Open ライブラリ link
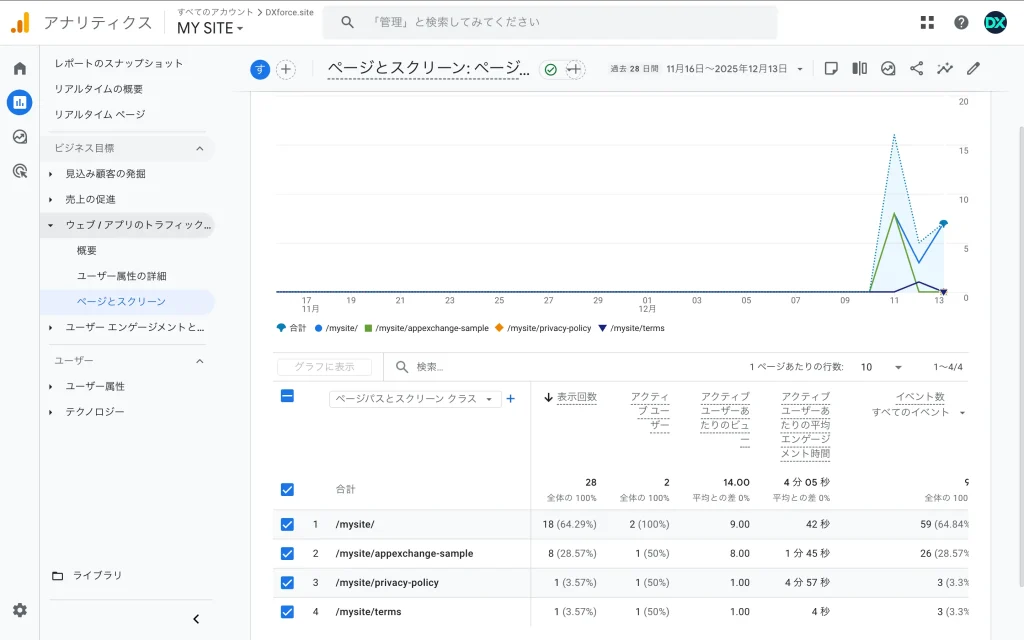Image resolution: width=1024 pixels, height=640 pixels. [x=97, y=575]
